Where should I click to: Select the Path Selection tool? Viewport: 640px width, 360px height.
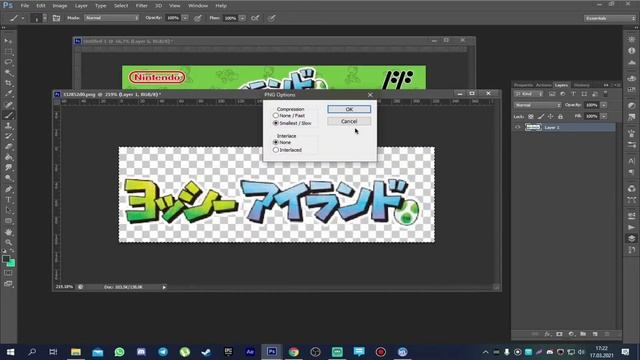[x=8, y=211]
